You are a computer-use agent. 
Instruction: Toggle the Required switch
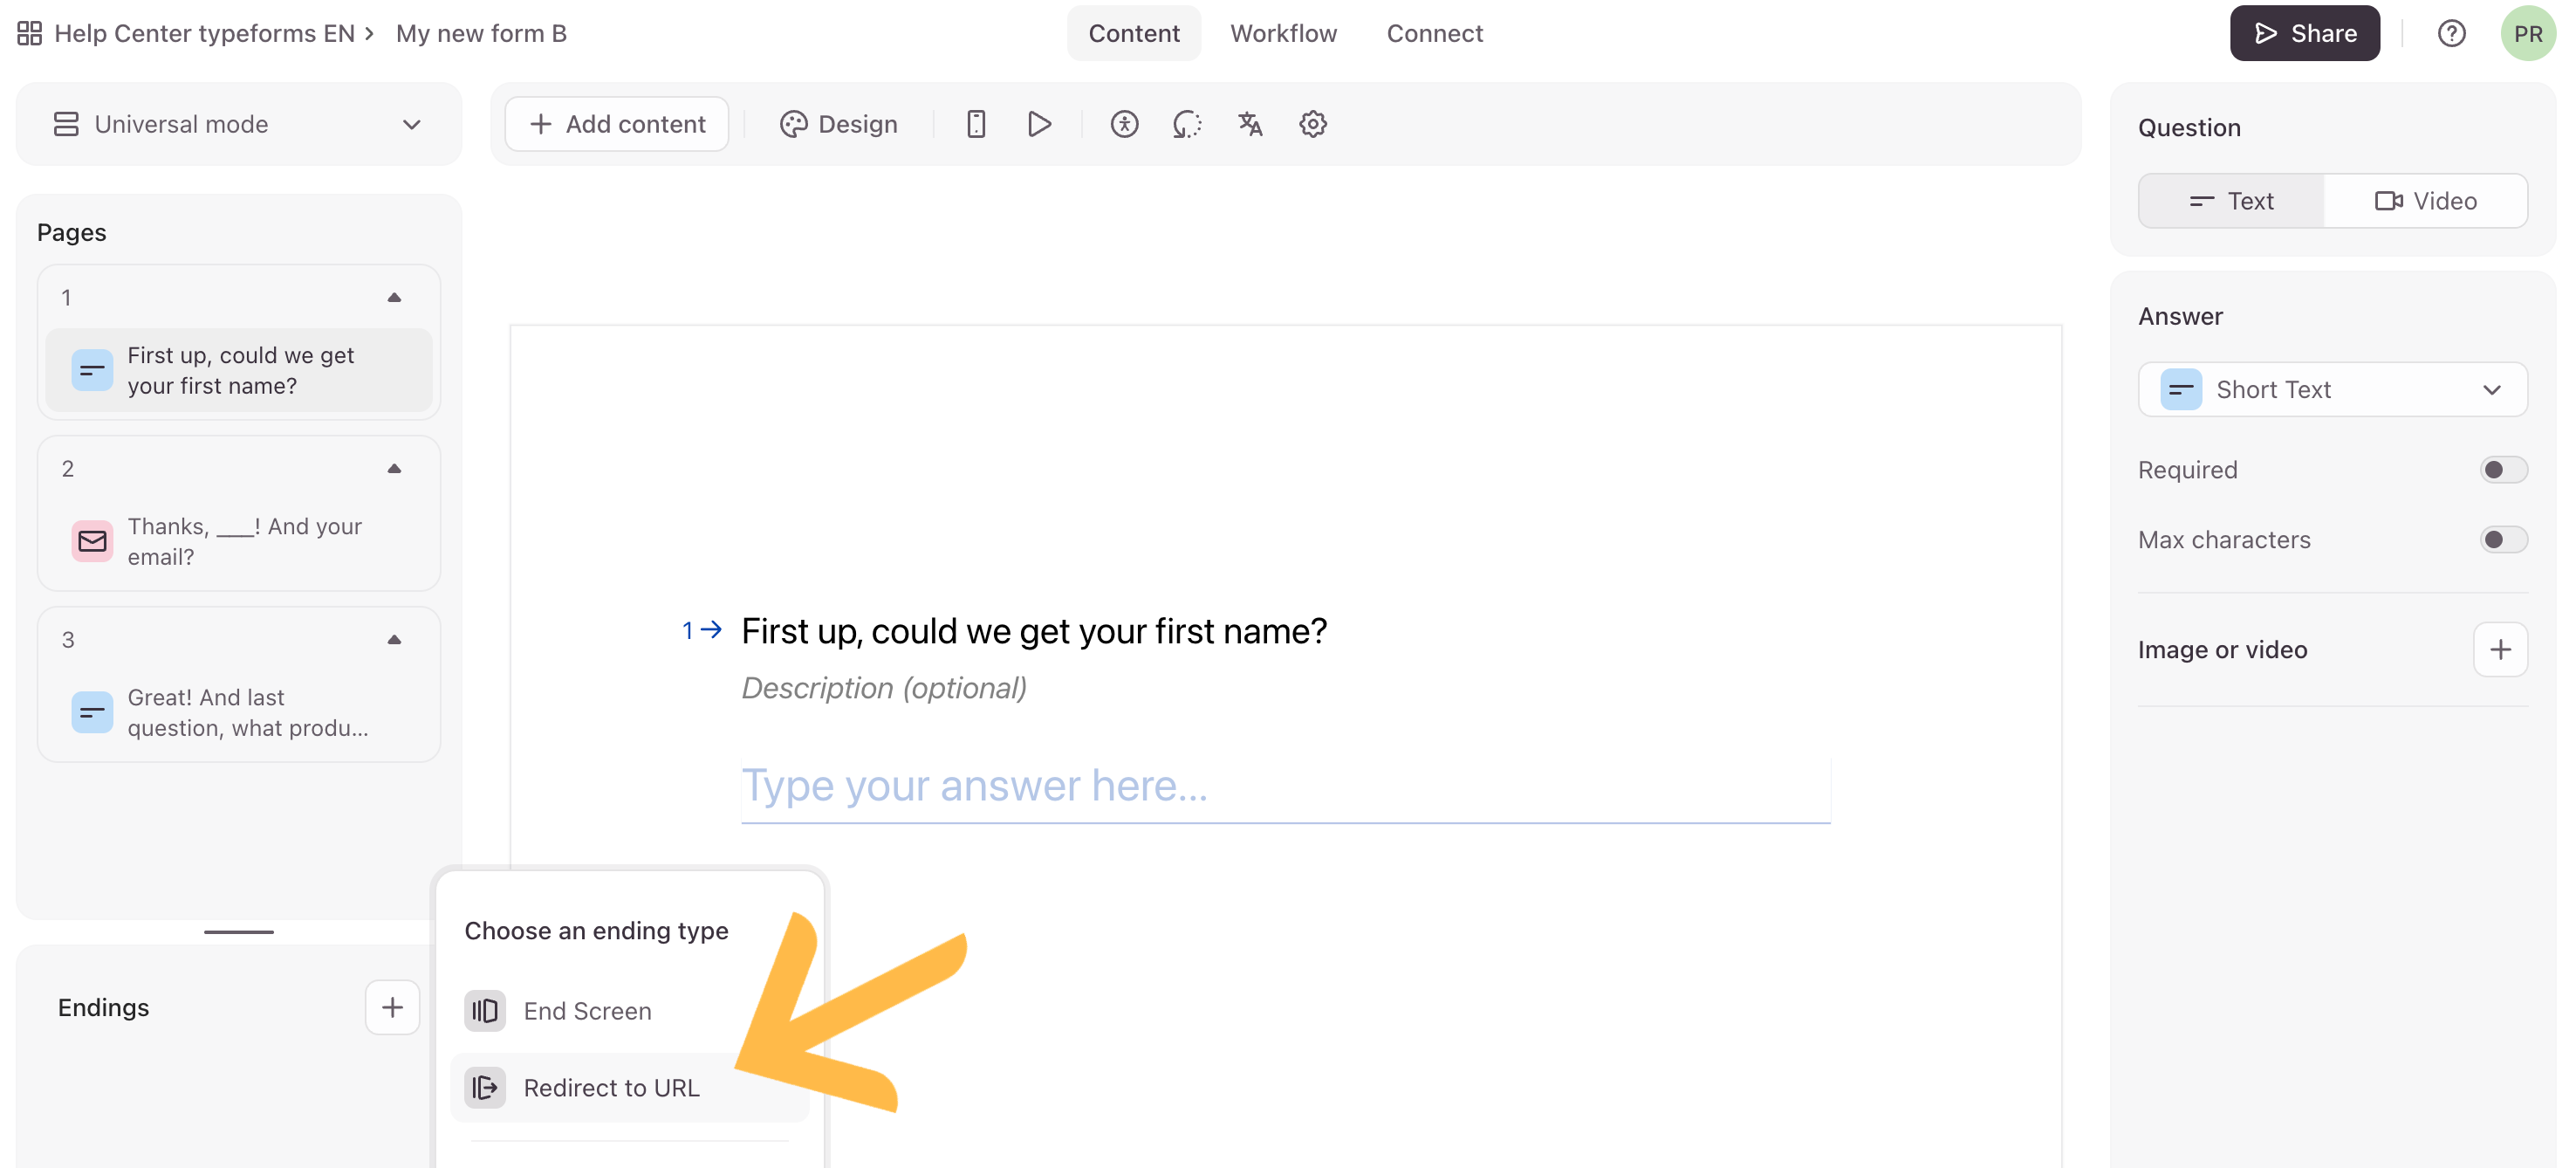coord(2503,469)
